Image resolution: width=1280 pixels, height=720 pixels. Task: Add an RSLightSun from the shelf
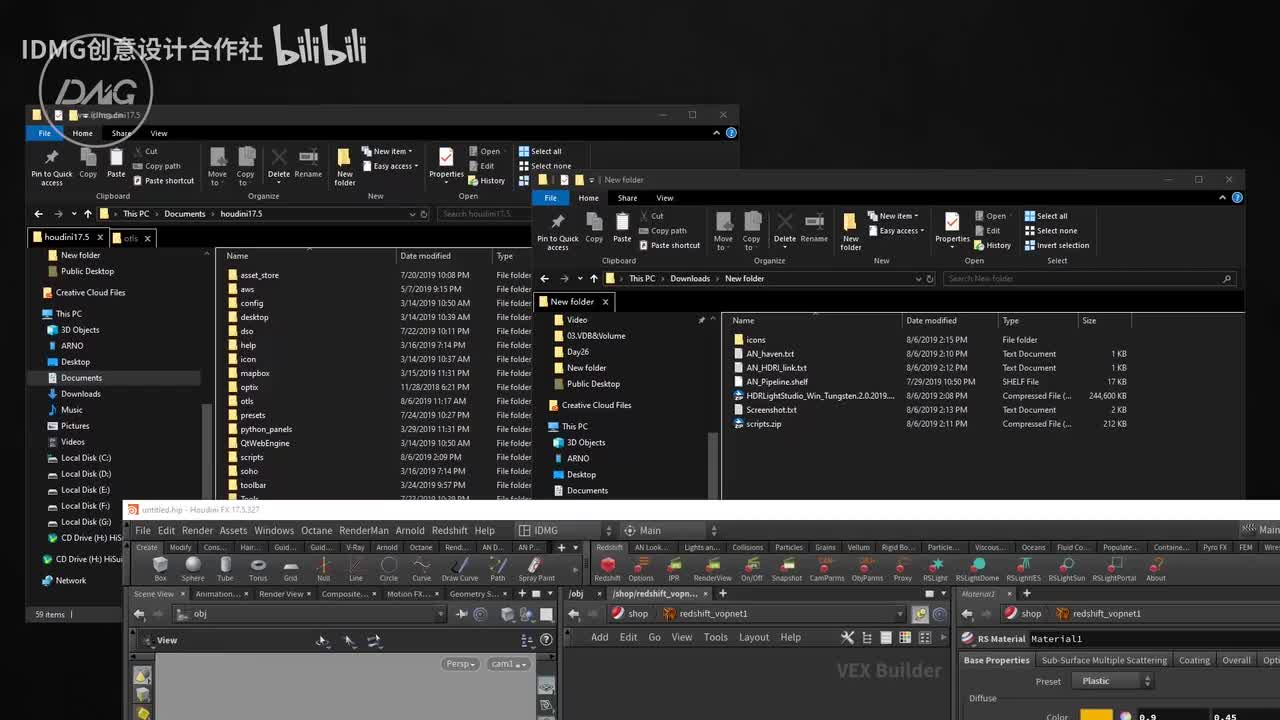click(1067, 569)
